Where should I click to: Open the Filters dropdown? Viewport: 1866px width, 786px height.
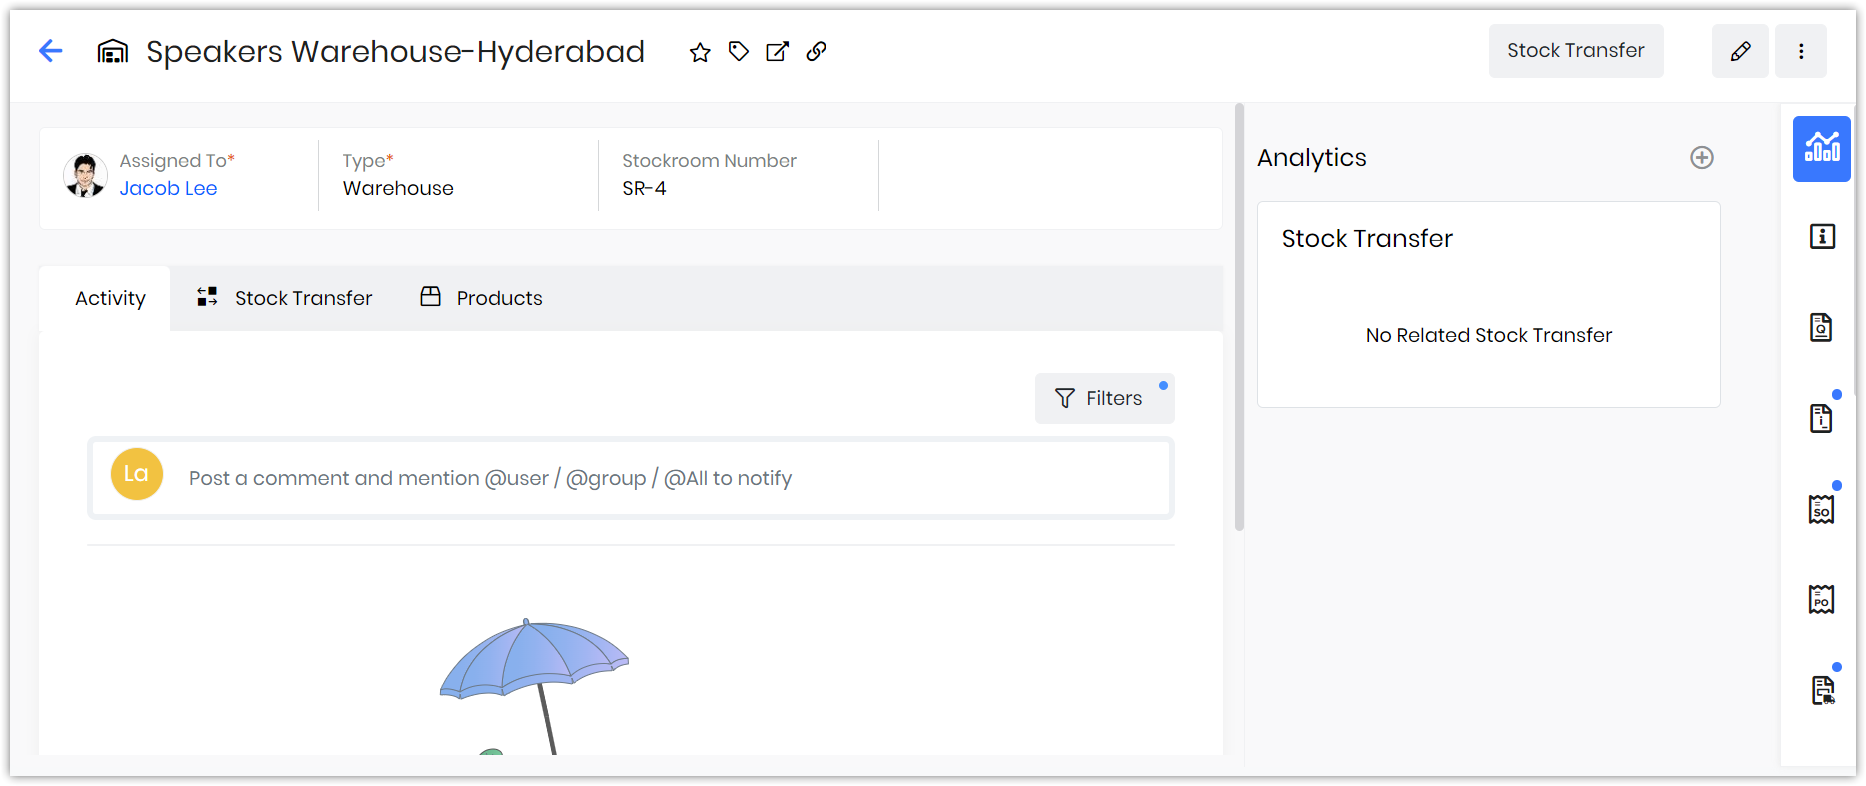[x=1104, y=398]
